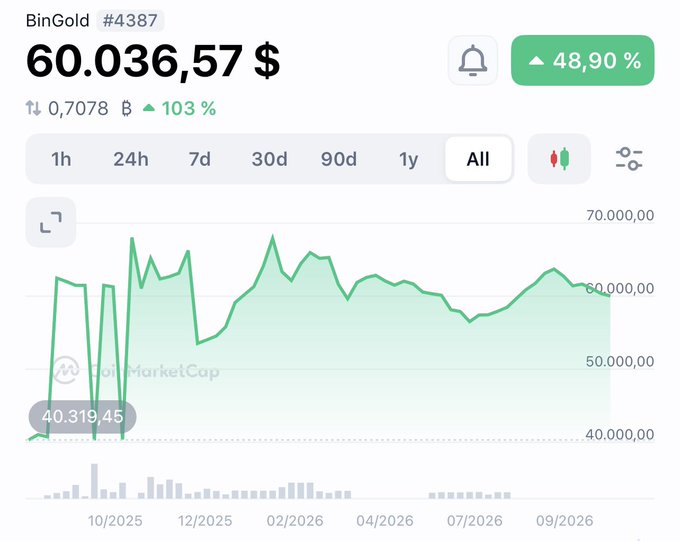Select the 1h timeframe
680x541 pixels.
click(x=61, y=159)
